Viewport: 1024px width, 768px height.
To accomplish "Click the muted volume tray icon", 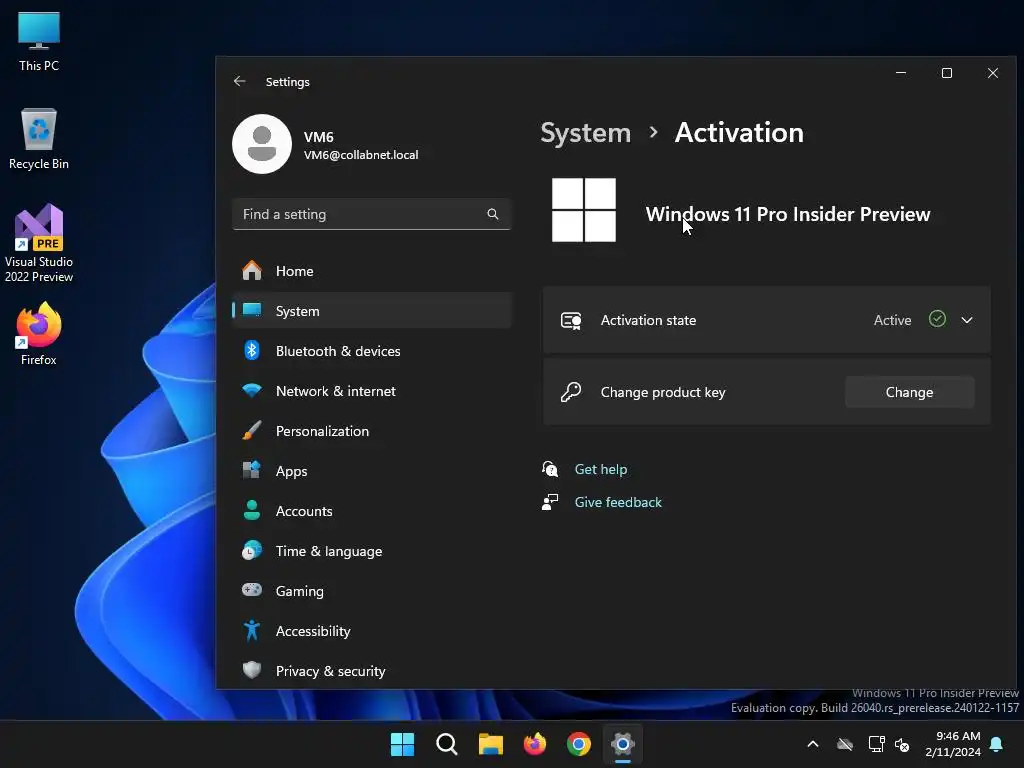I will [x=903, y=744].
